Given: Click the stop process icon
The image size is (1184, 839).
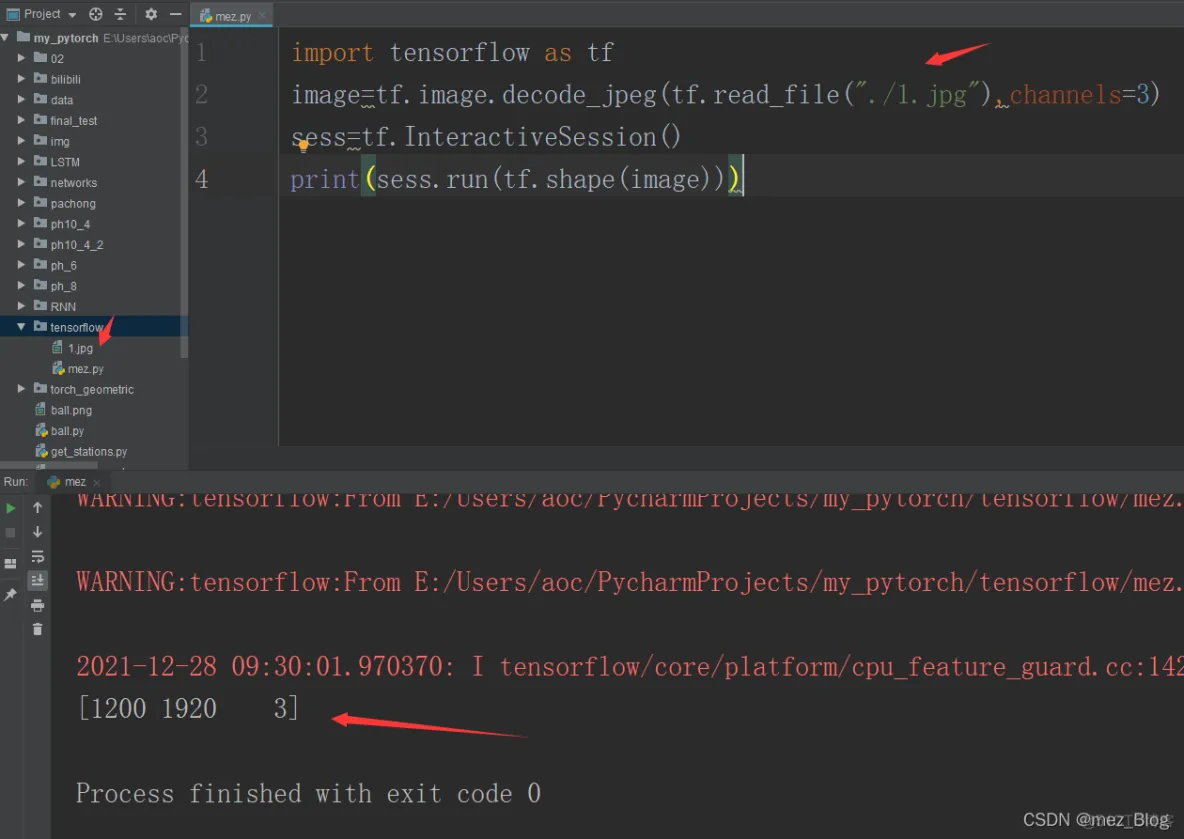Looking at the screenshot, I should tap(11, 533).
